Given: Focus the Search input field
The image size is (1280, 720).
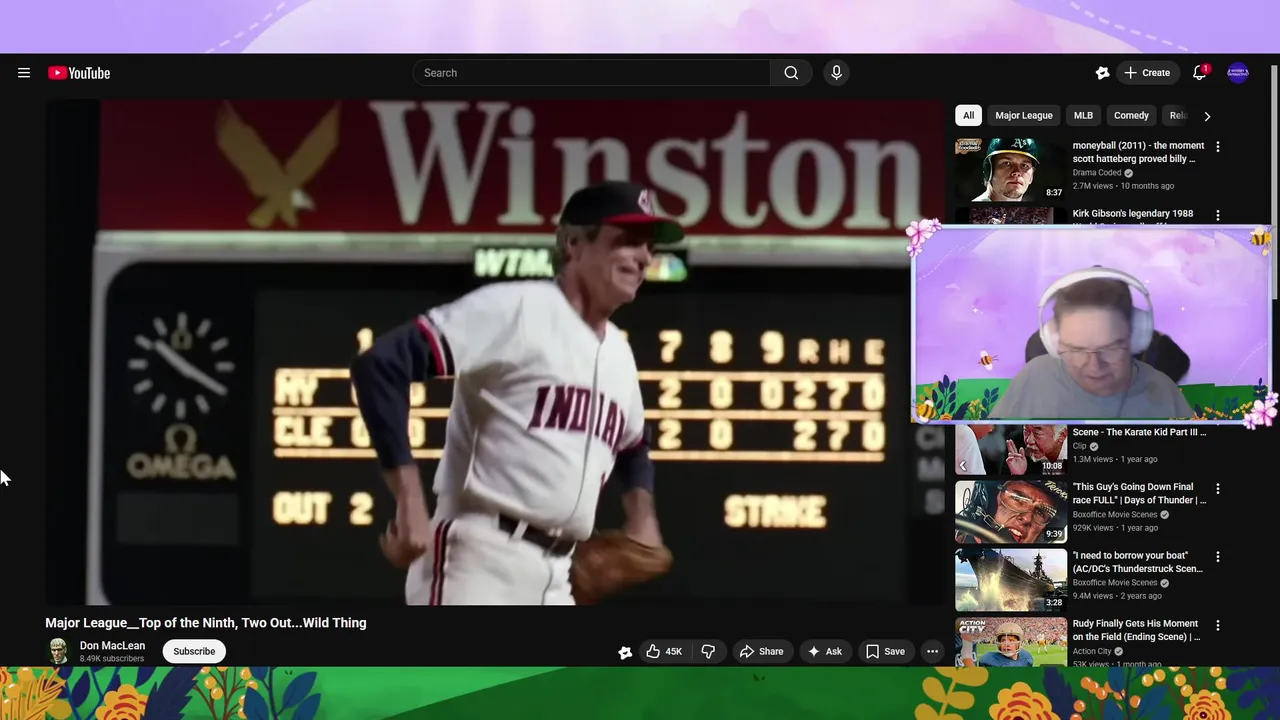Looking at the screenshot, I should click(591, 73).
